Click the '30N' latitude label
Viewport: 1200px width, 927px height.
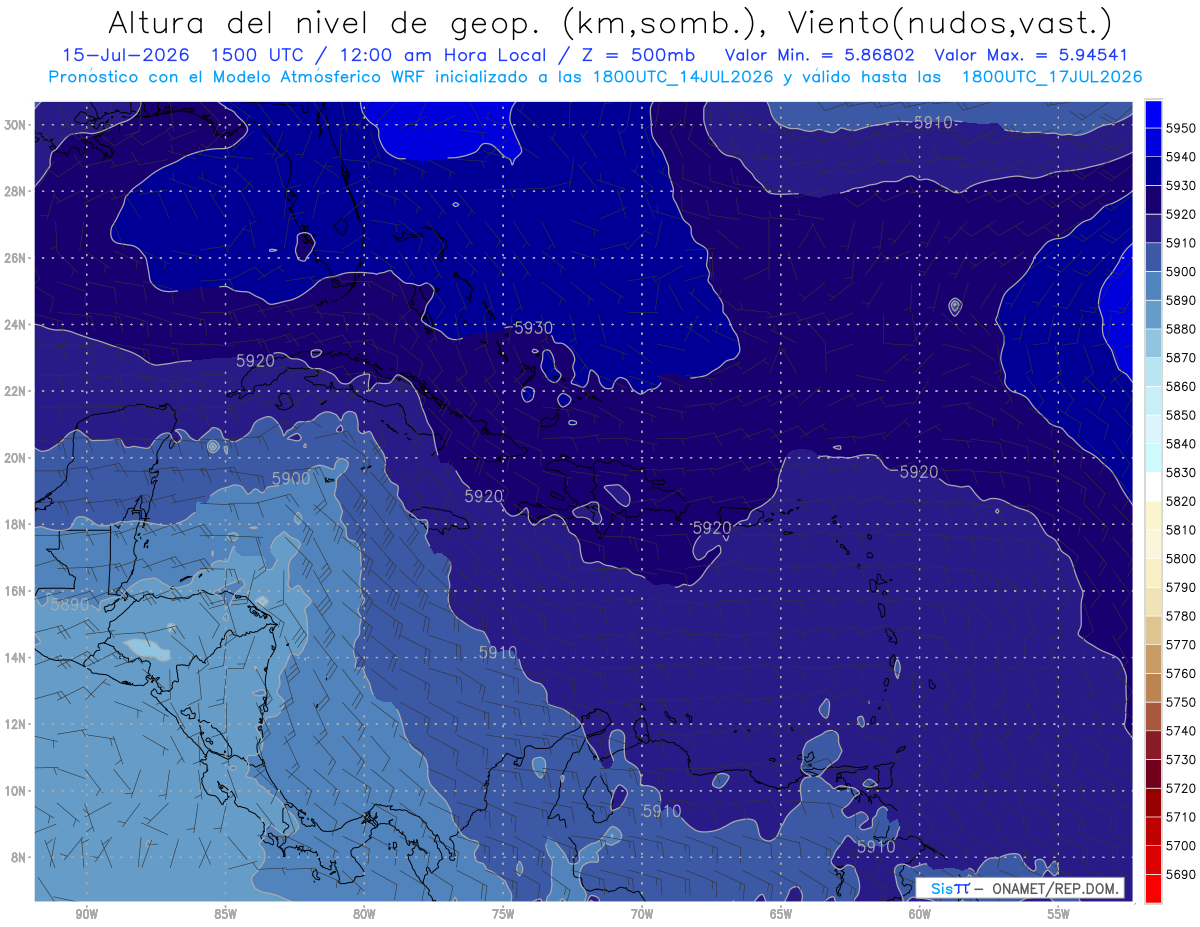click(x=15, y=125)
